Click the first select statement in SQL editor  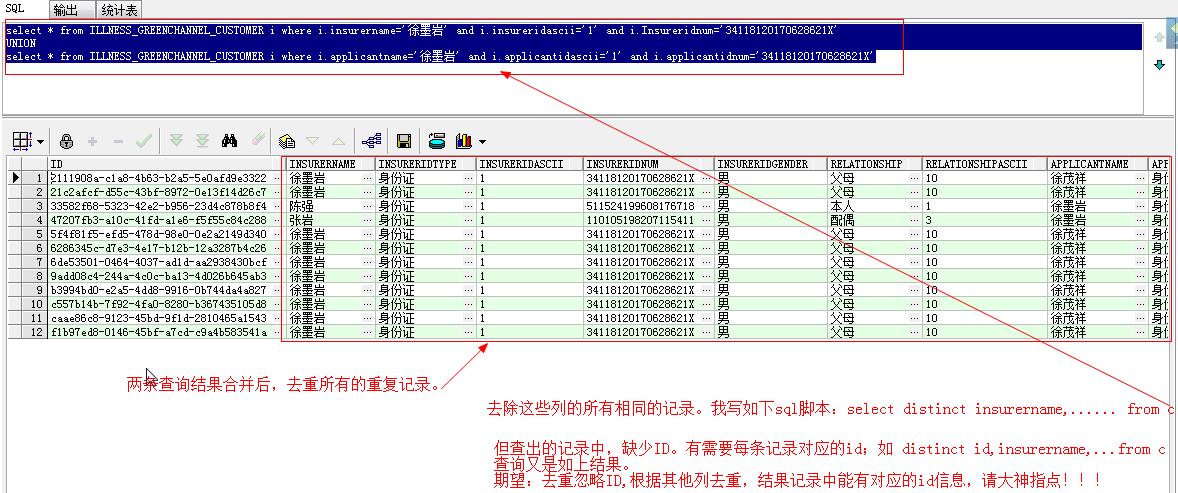click(x=421, y=31)
